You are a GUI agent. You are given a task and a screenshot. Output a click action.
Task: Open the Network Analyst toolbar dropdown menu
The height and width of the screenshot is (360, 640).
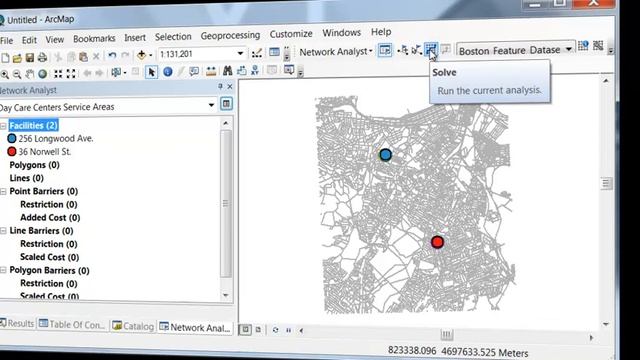336,51
